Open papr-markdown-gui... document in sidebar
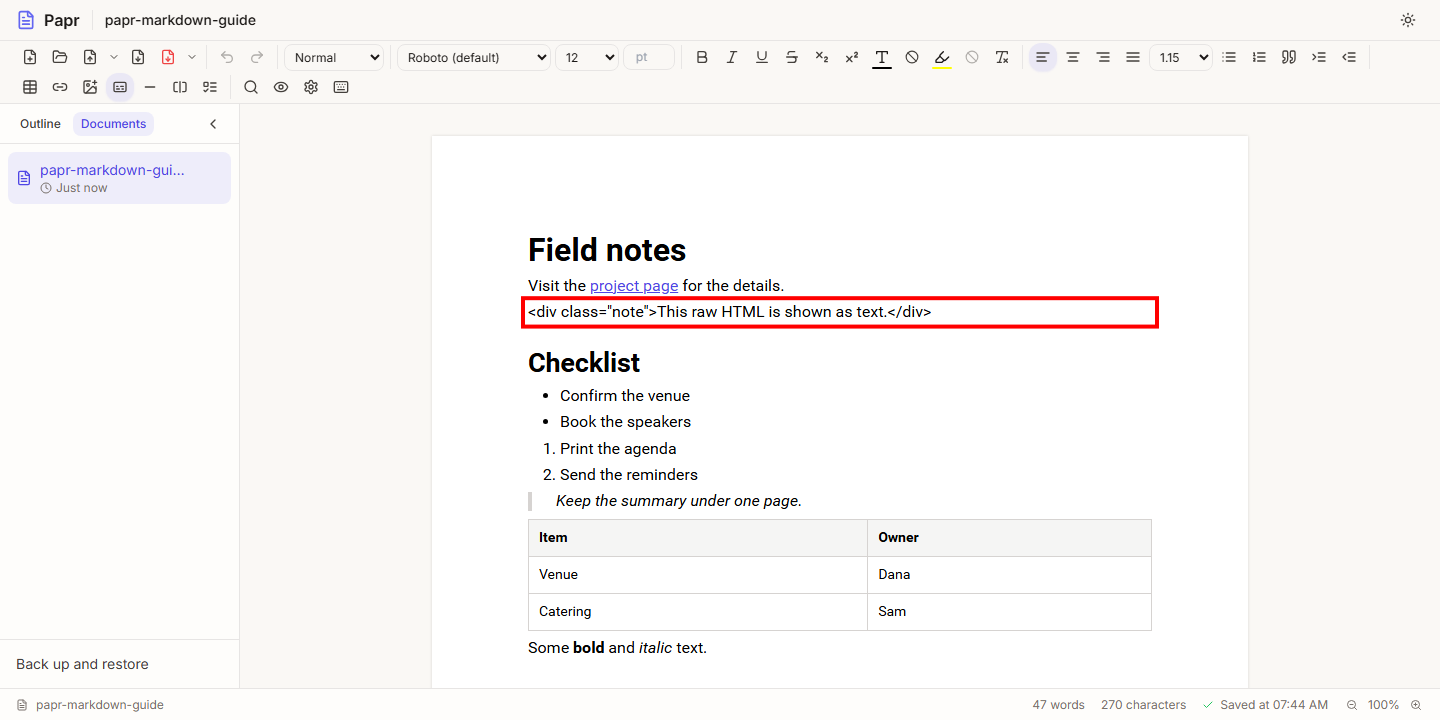Screen dimensions: 1440x720 pos(119,178)
